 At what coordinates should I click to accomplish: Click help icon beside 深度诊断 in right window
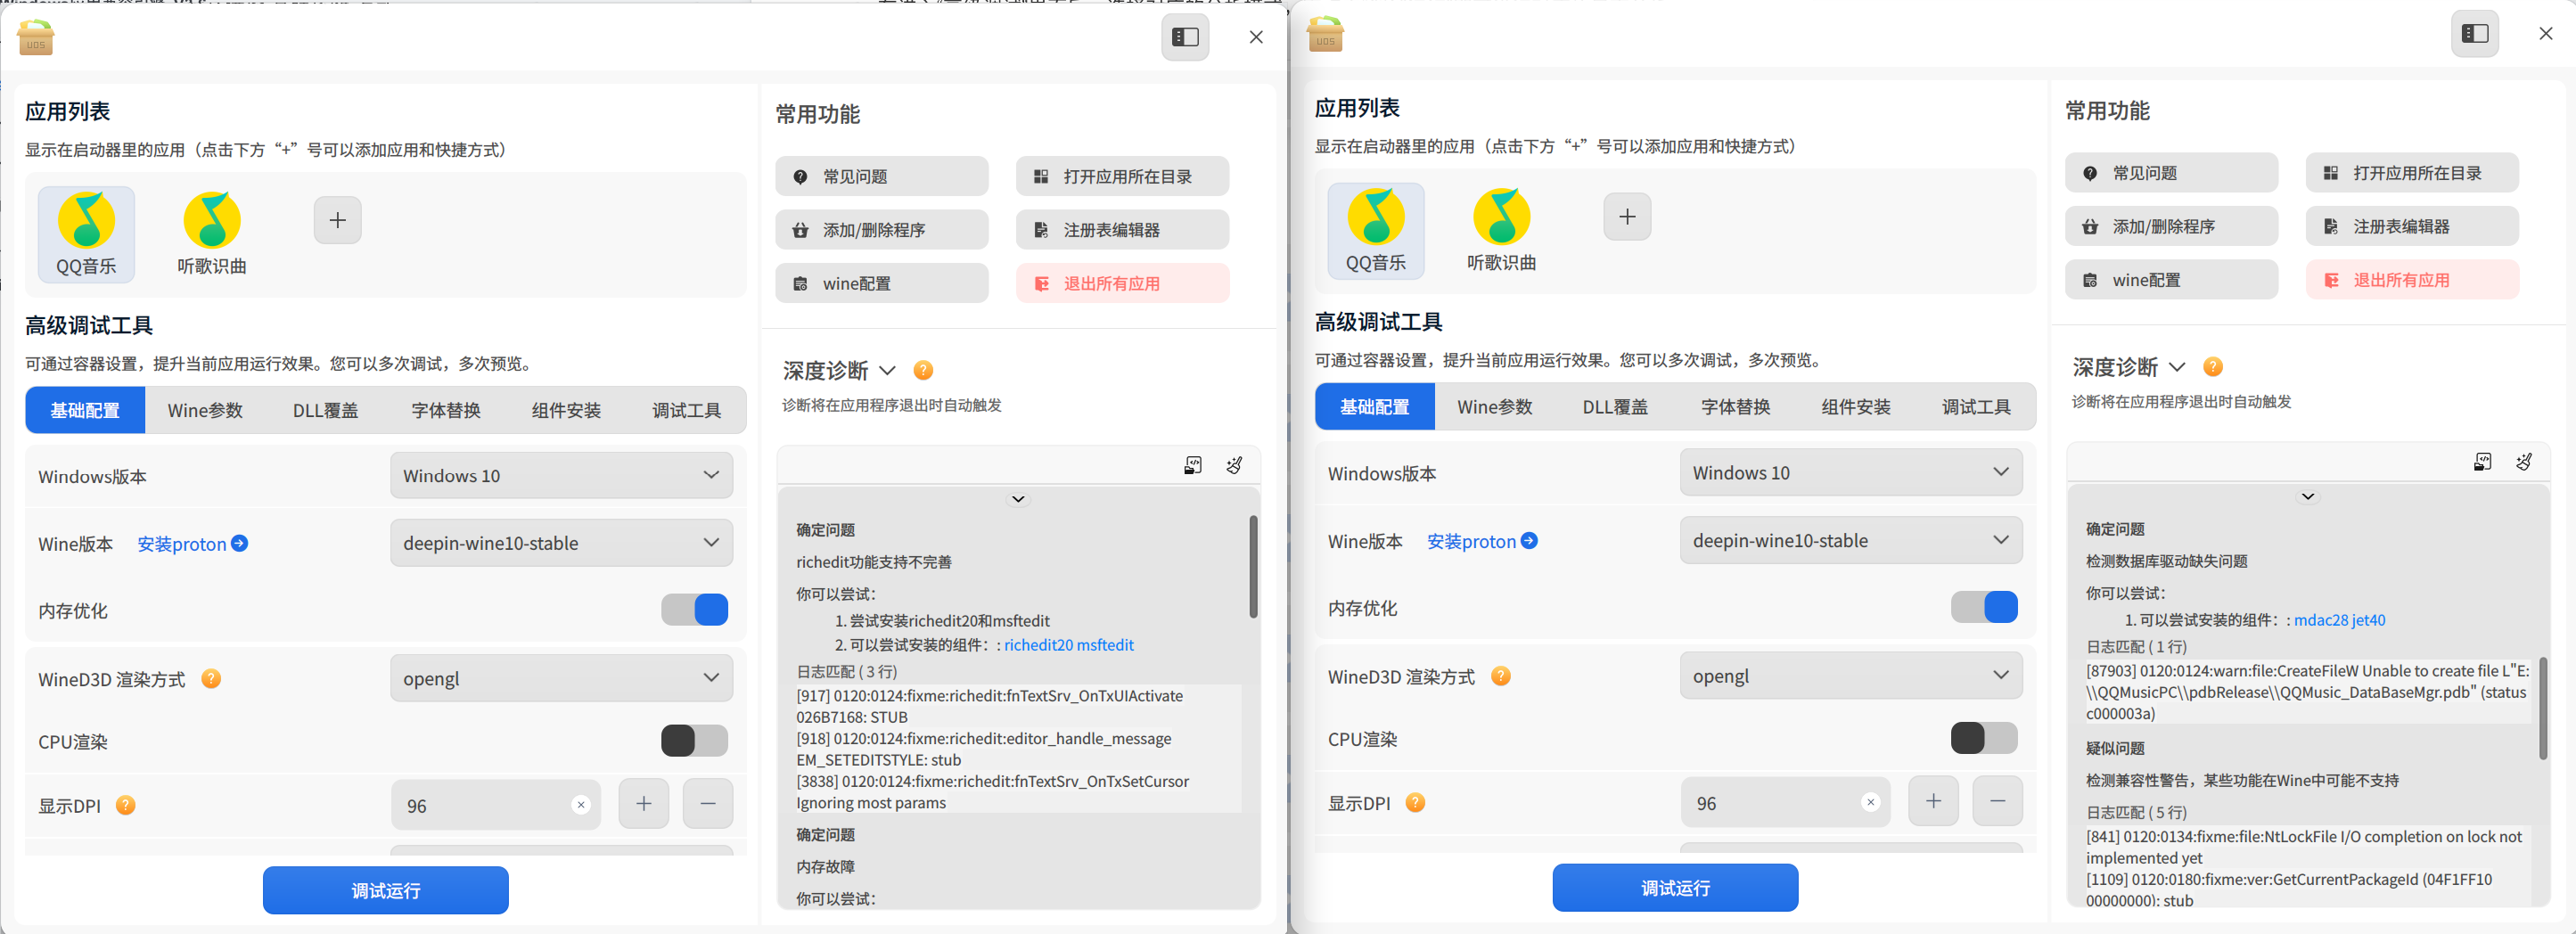[x=2214, y=367]
